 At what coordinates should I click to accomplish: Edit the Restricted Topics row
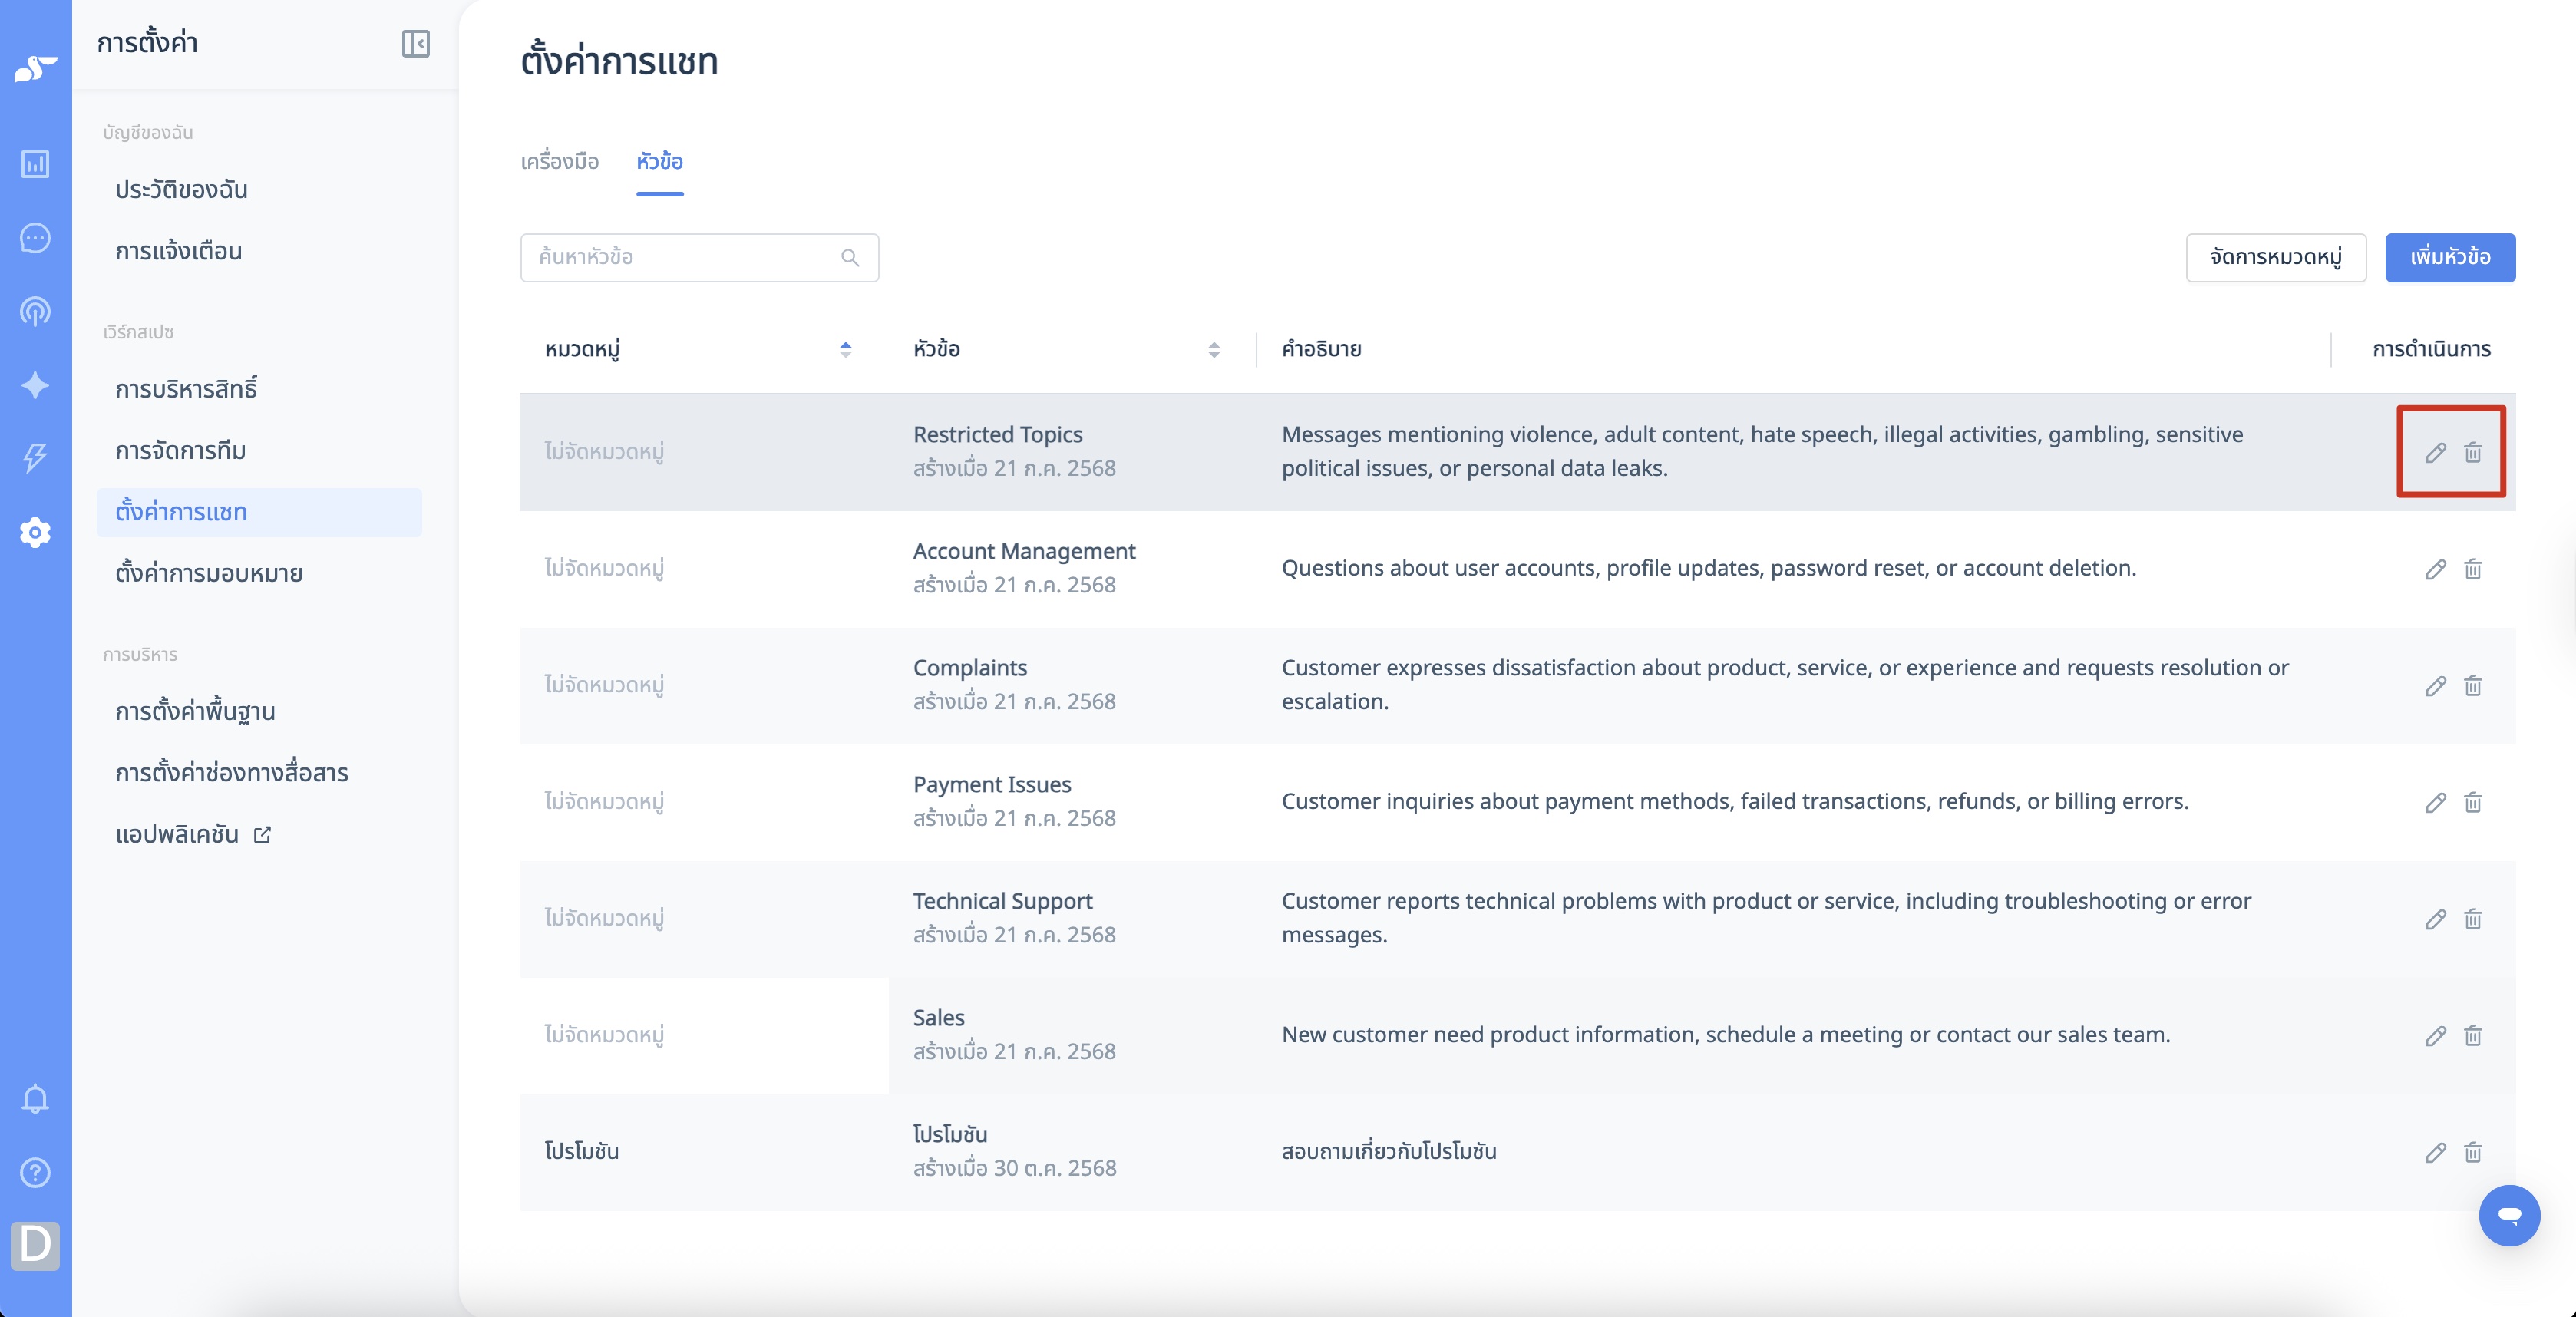(2436, 452)
